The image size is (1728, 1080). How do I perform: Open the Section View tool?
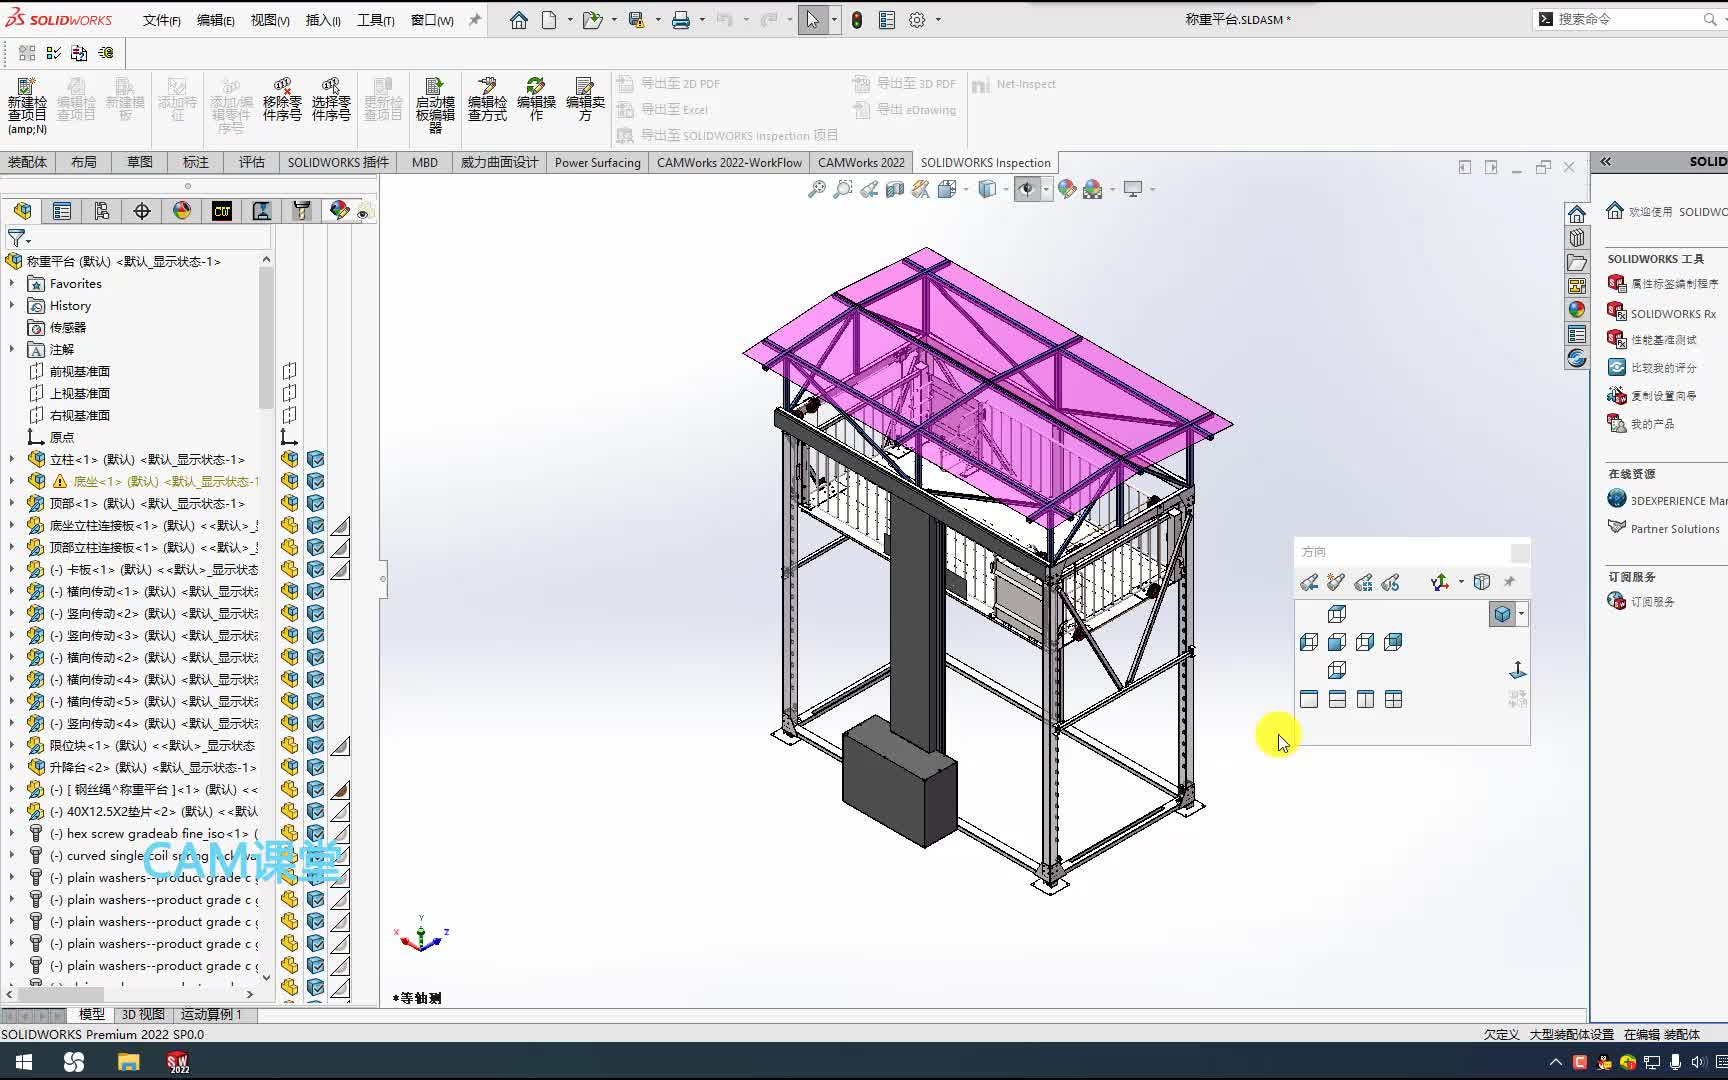894,190
